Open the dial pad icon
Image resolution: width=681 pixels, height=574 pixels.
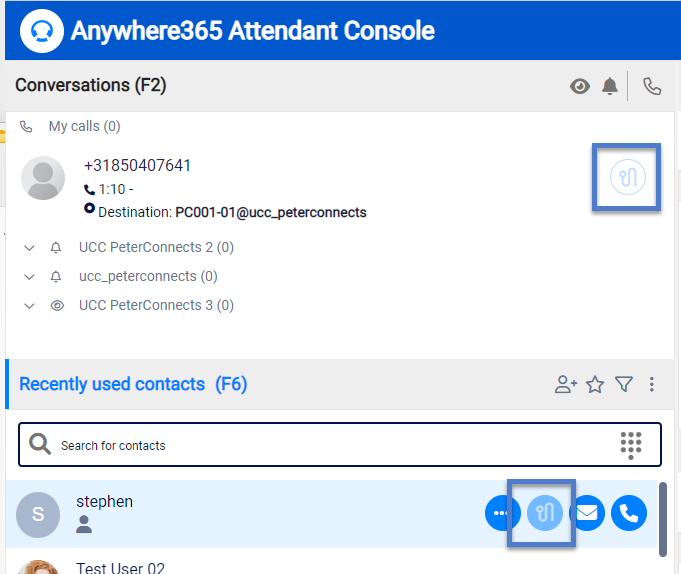pyautogui.click(x=631, y=445)
